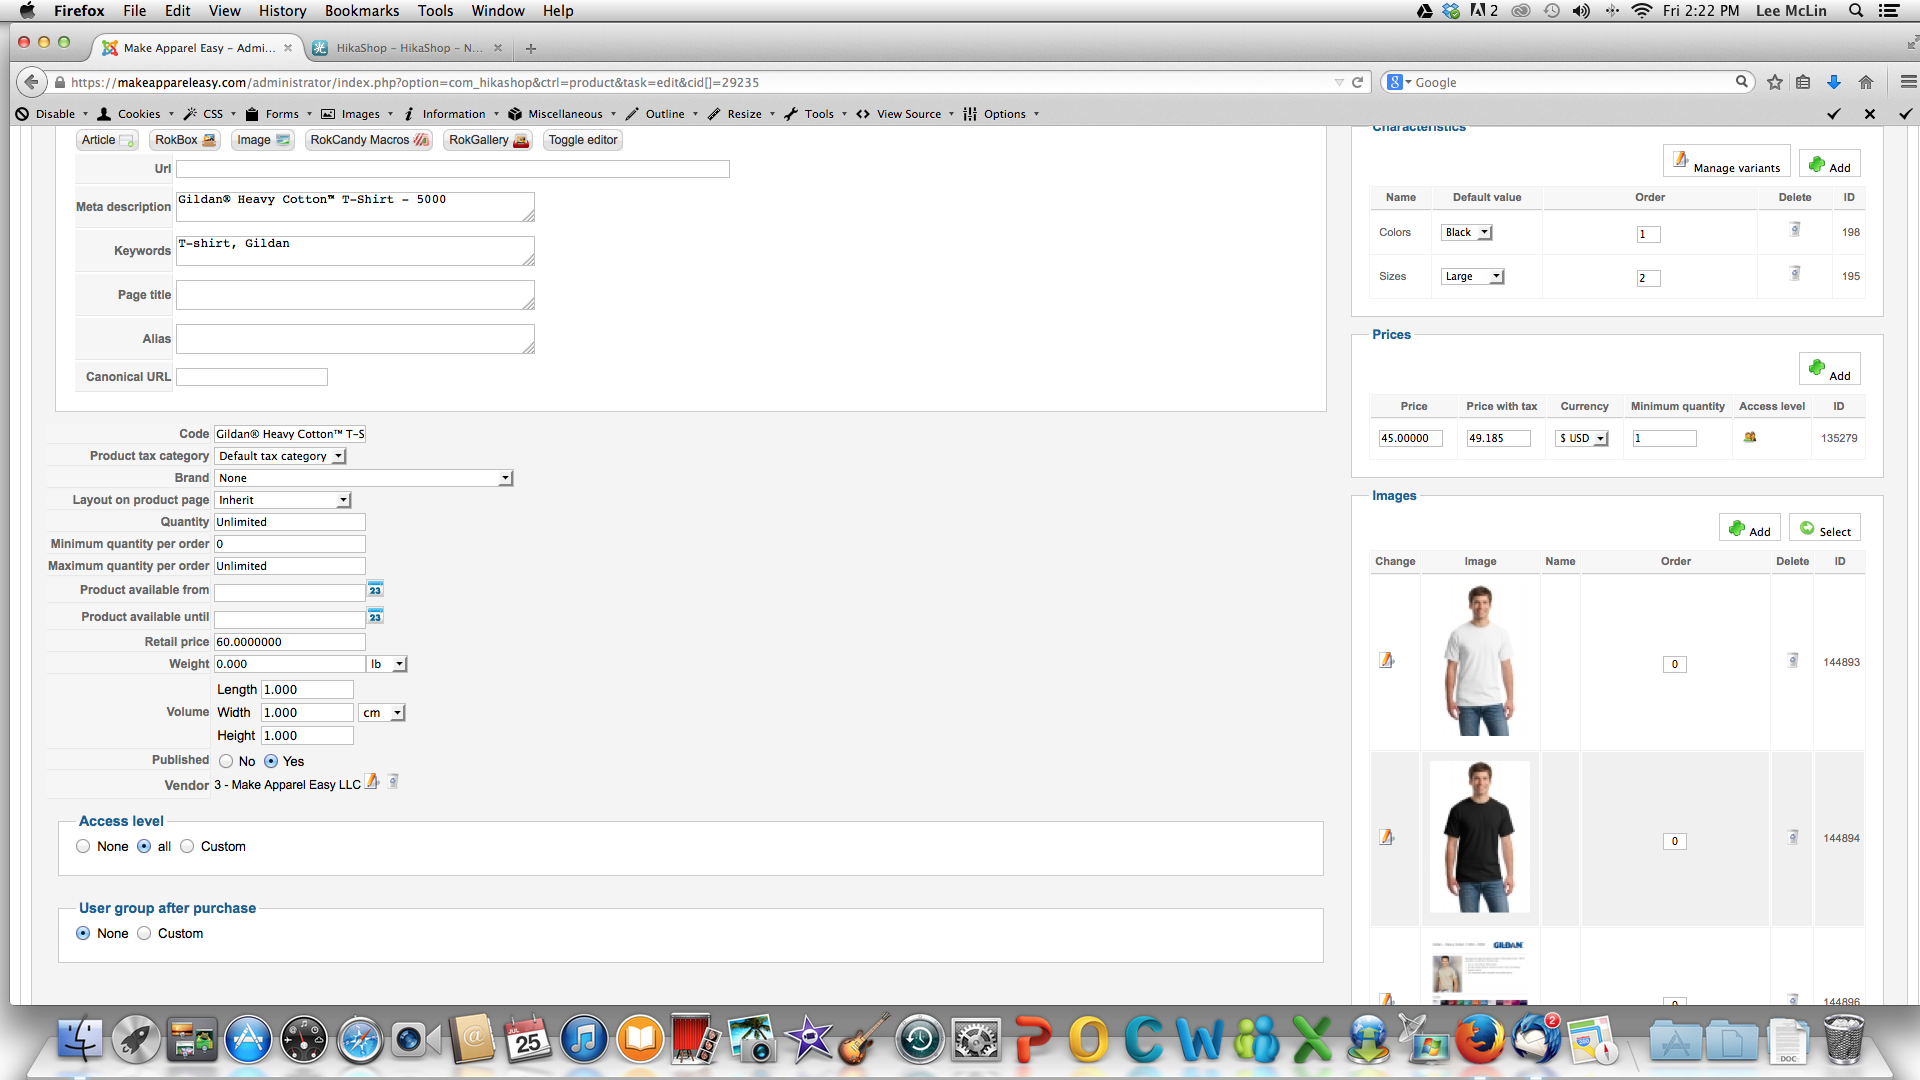
Task: Delete the black t-shirt image row
Action: click(x=1793, y=837)
